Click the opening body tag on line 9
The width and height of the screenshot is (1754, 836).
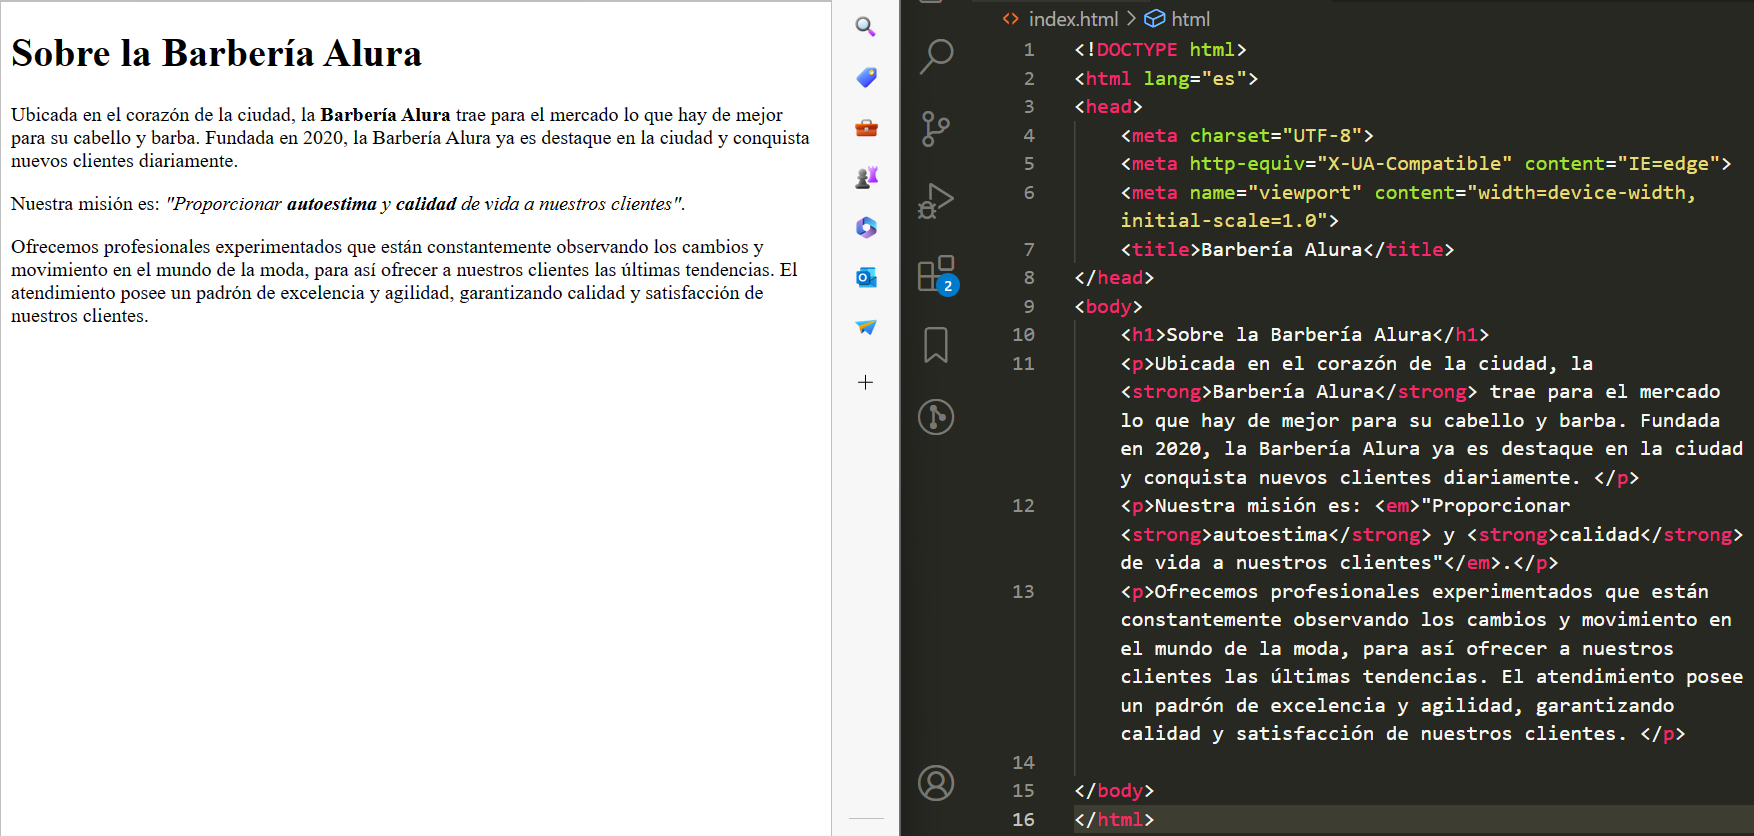click(x=1108, y=307)
